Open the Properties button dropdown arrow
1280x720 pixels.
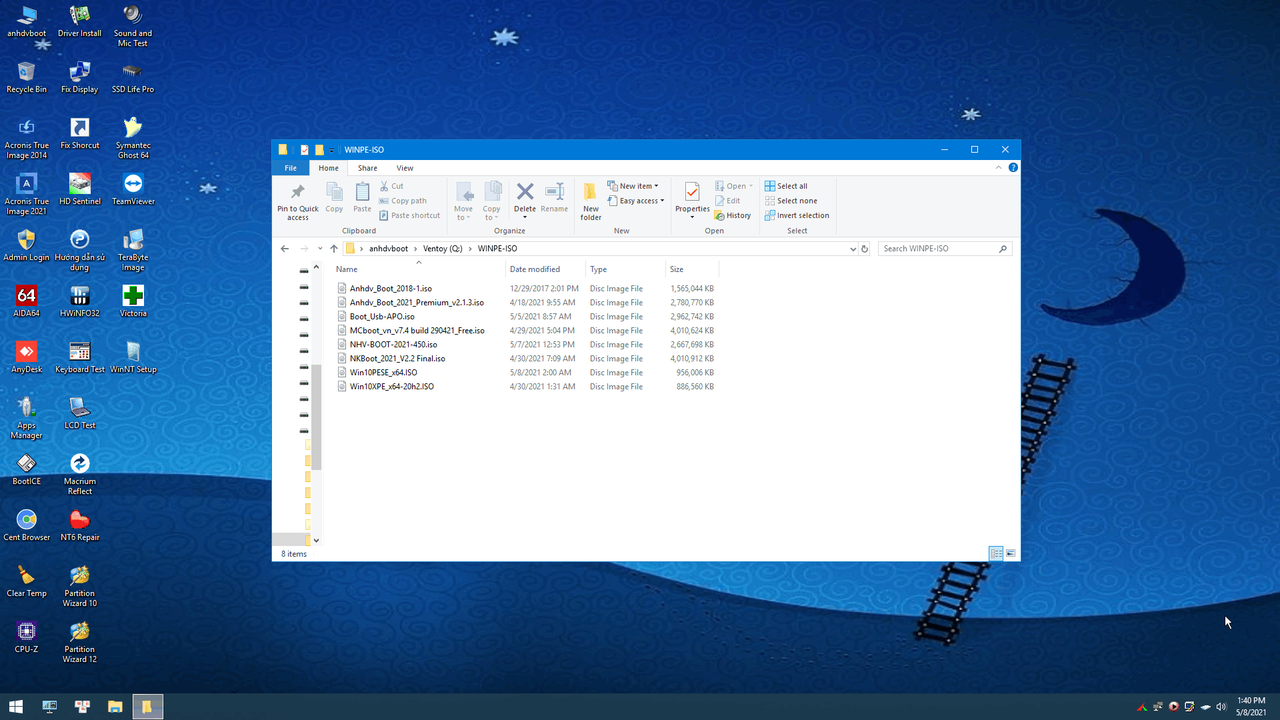(x=692, y=218)
